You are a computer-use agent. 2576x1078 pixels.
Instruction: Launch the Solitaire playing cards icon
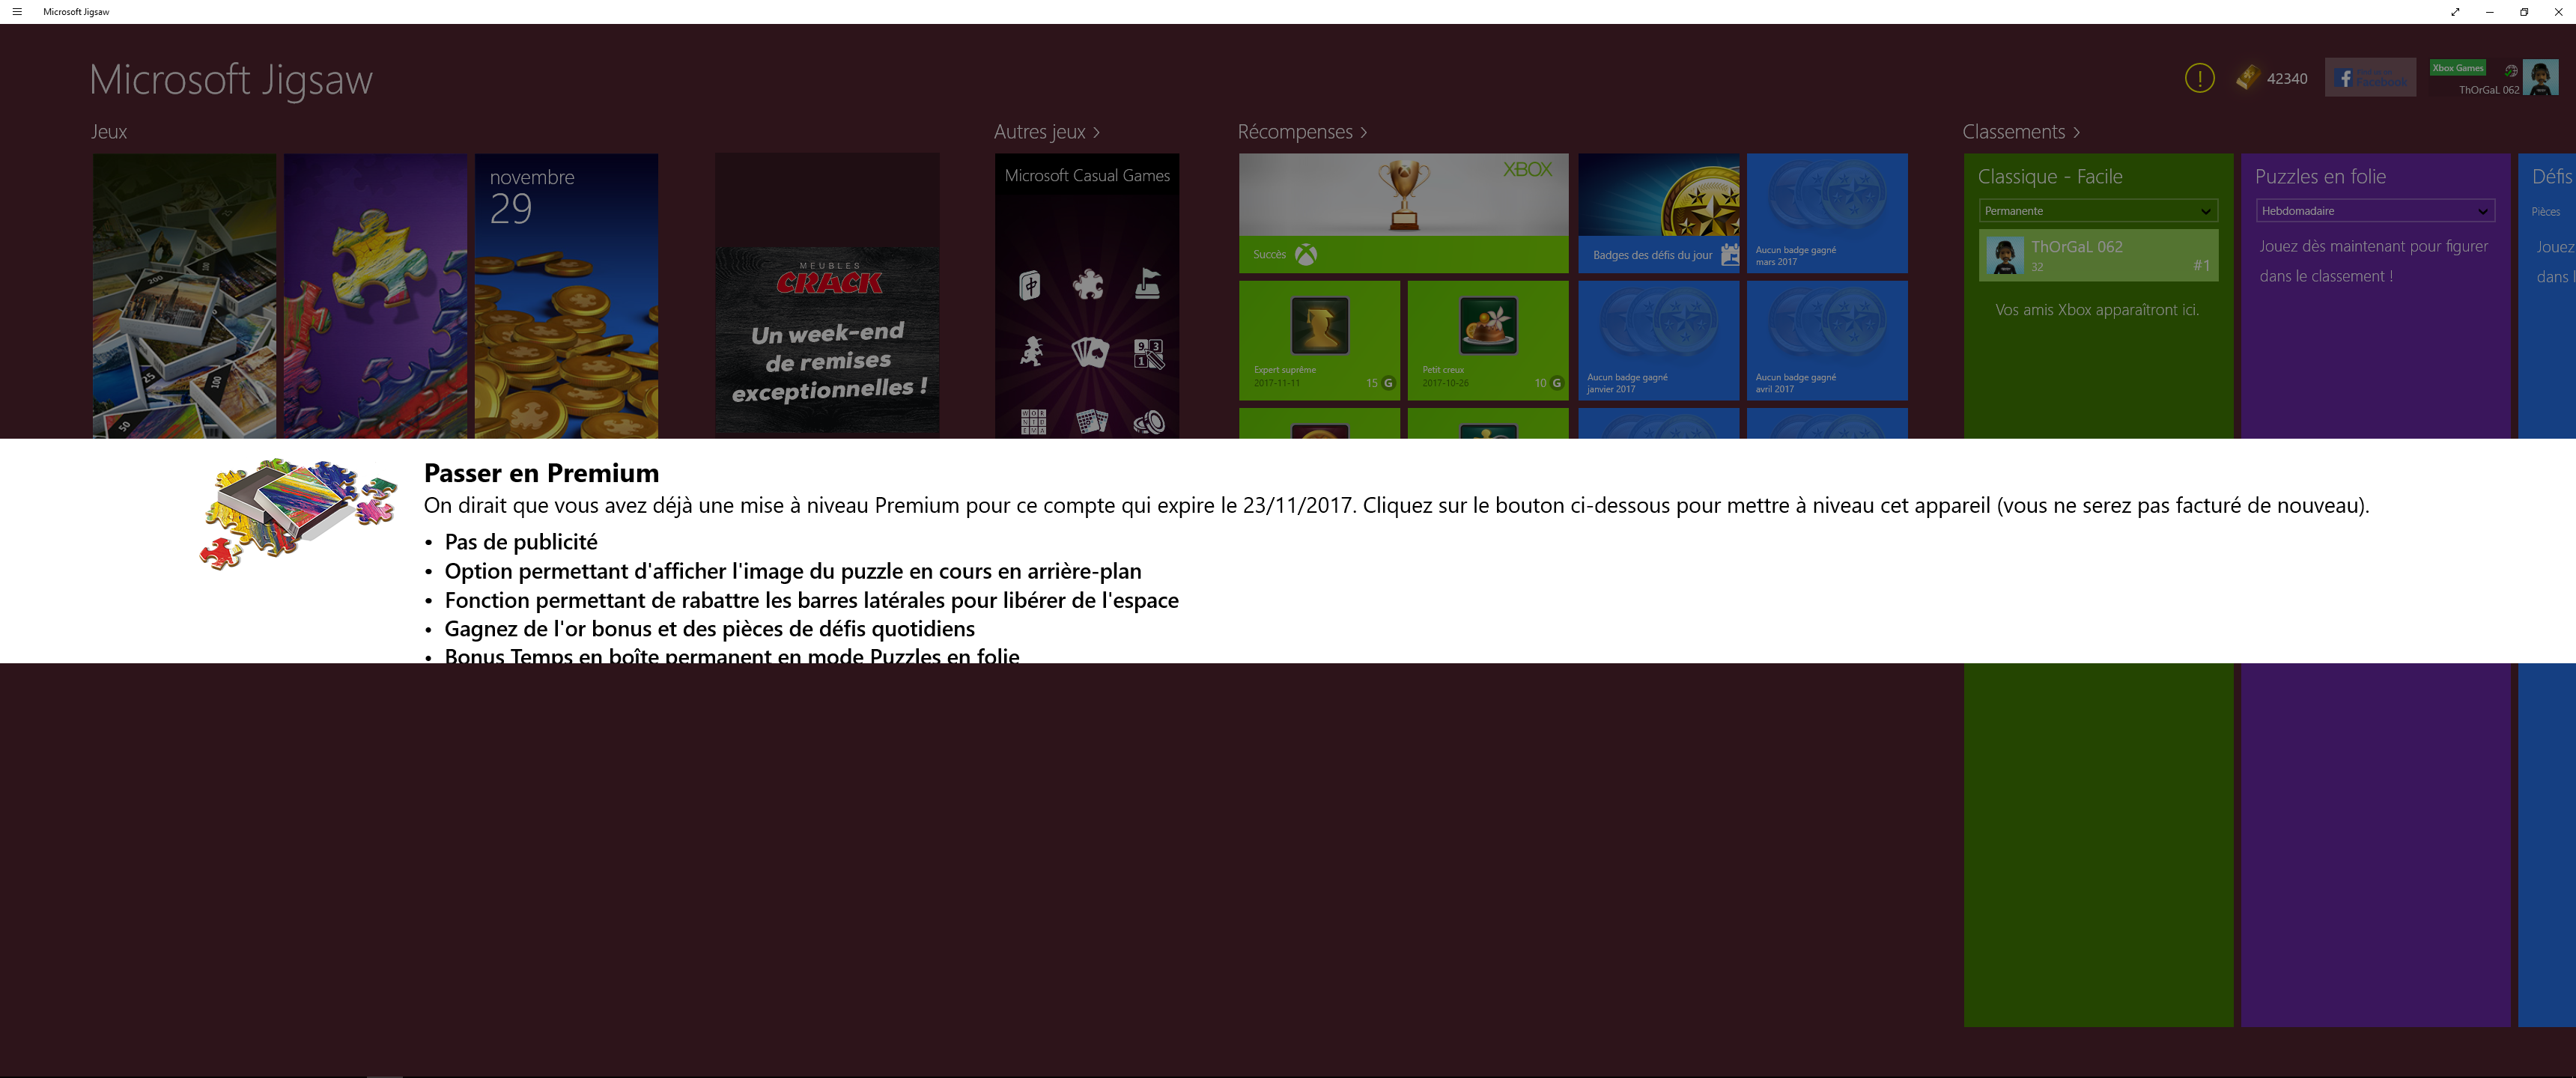(1089, 352)
